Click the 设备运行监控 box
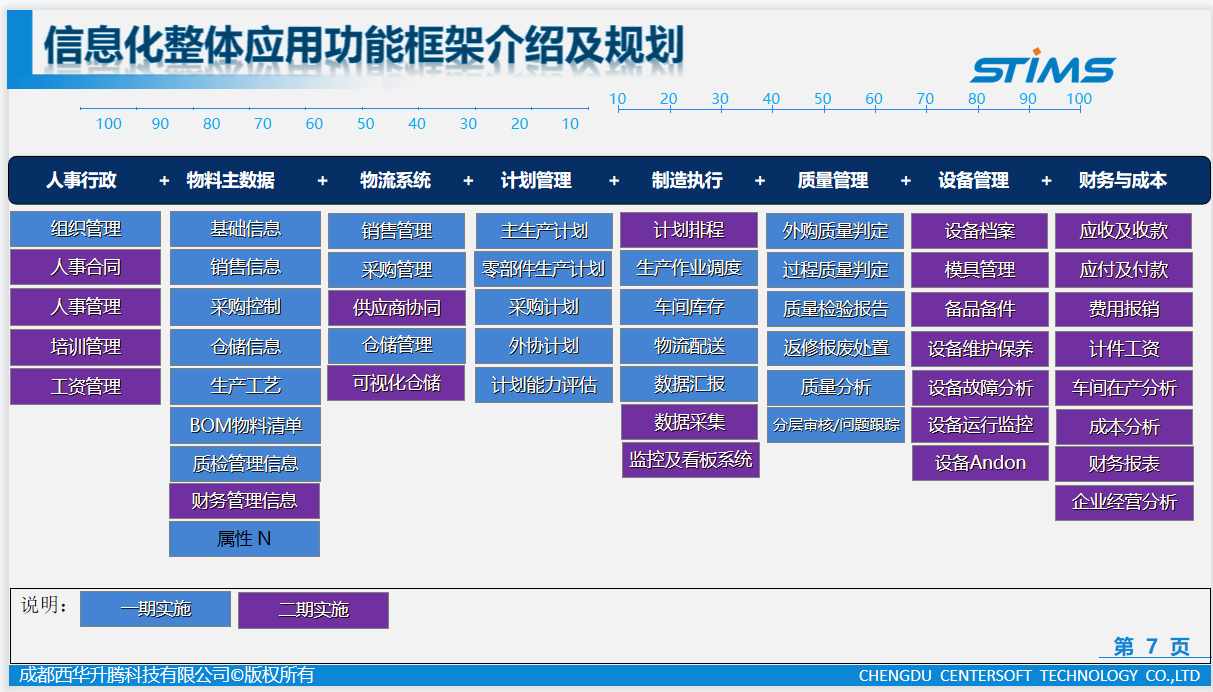Screen dimensions: 1213x692 coord(981,425)
